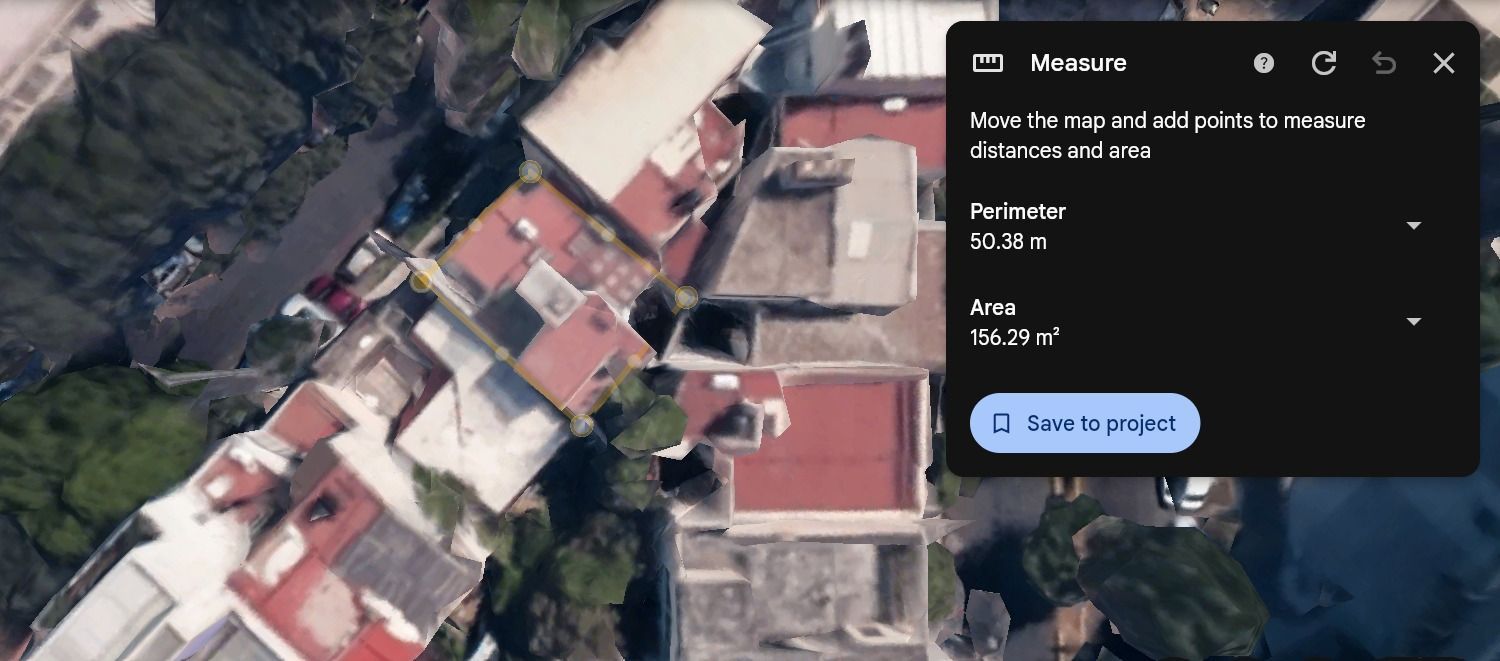The image size is (1500, 661).
Task: Expand the Perimeter units dropdown
Action: [1414, 226]
